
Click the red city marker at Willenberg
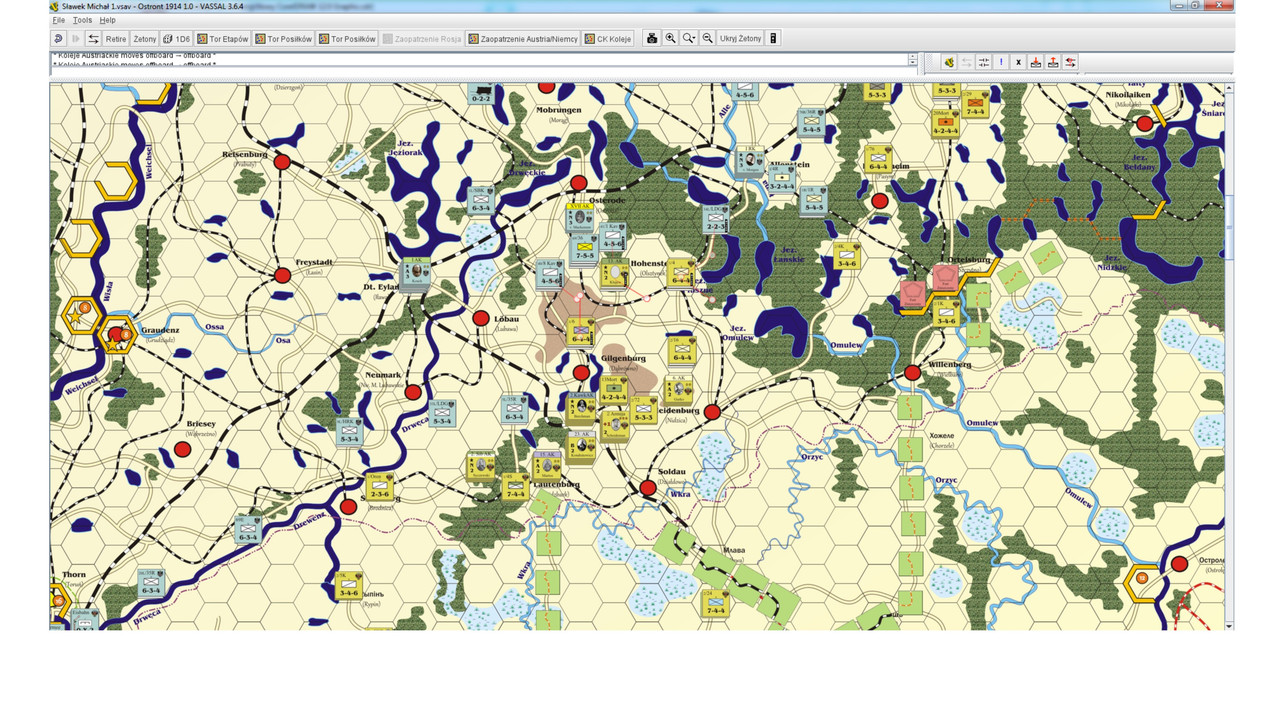tap(912, 373)
